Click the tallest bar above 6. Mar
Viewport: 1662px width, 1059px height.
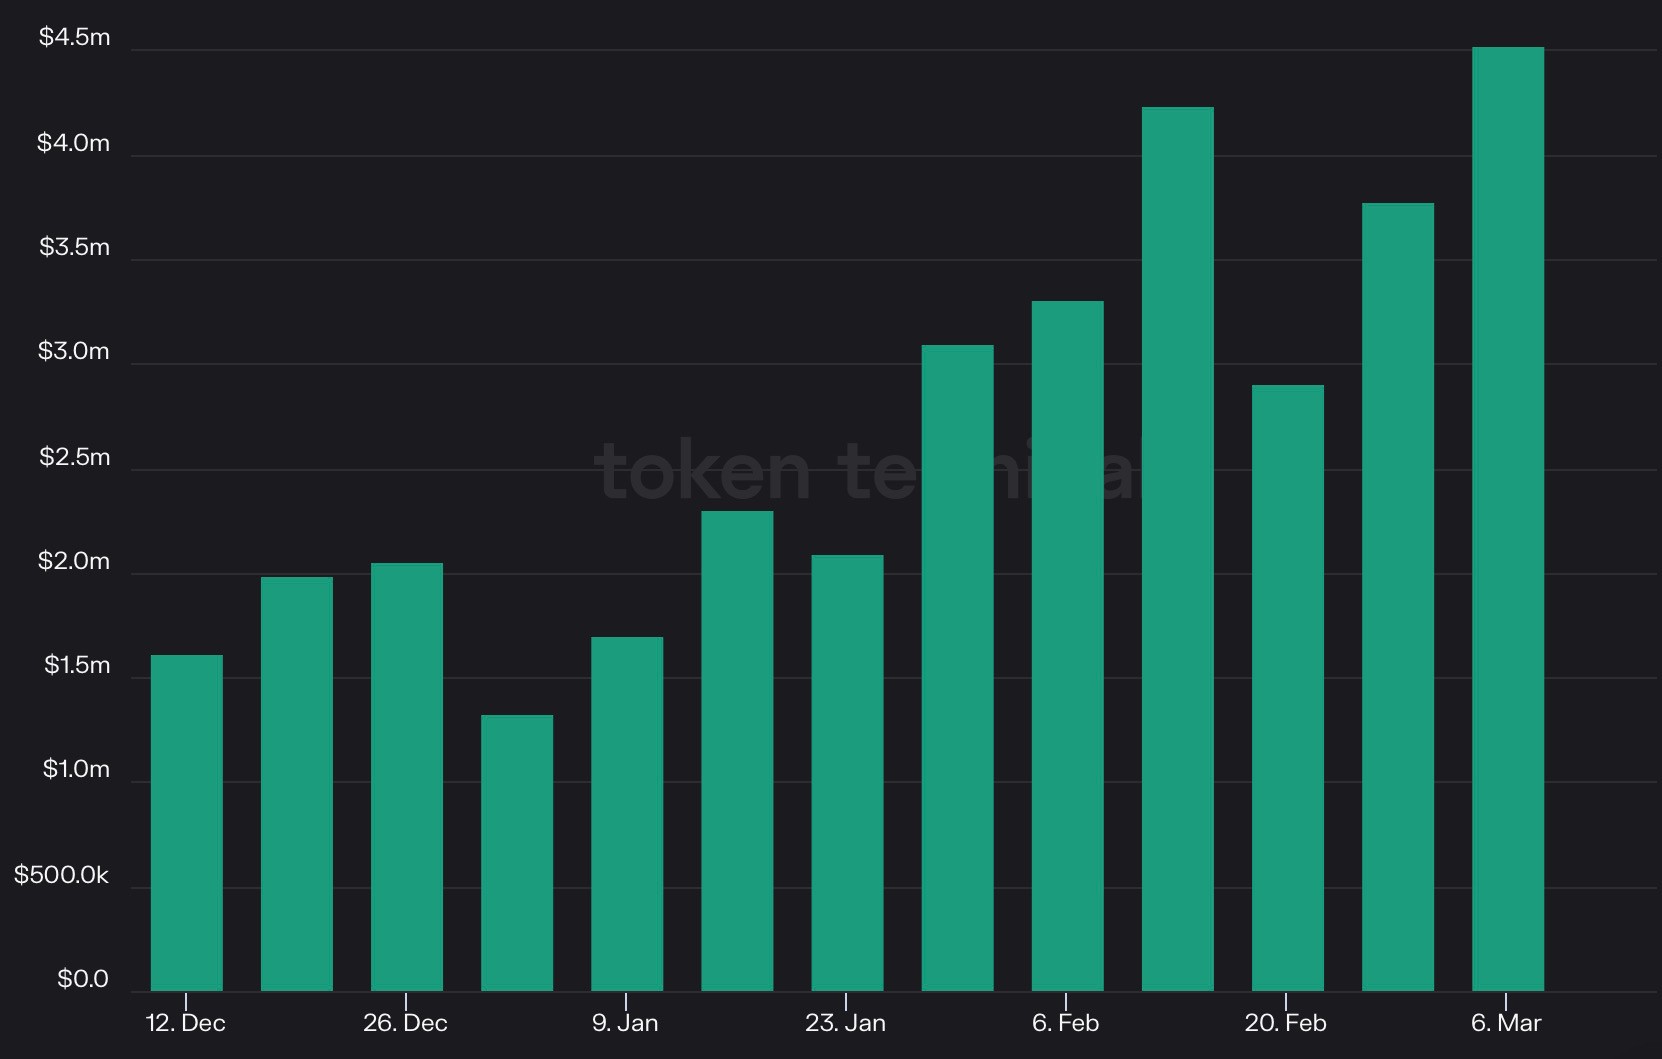tap(1507, 519)
